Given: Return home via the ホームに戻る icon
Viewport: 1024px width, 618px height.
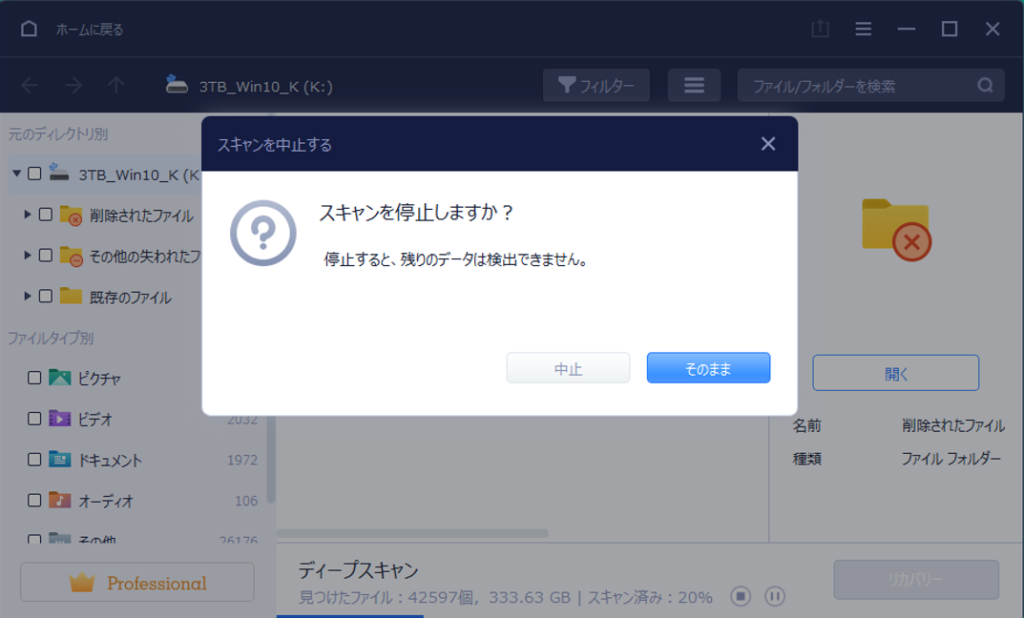Looking at the screenshot, I should coord(28,29).
